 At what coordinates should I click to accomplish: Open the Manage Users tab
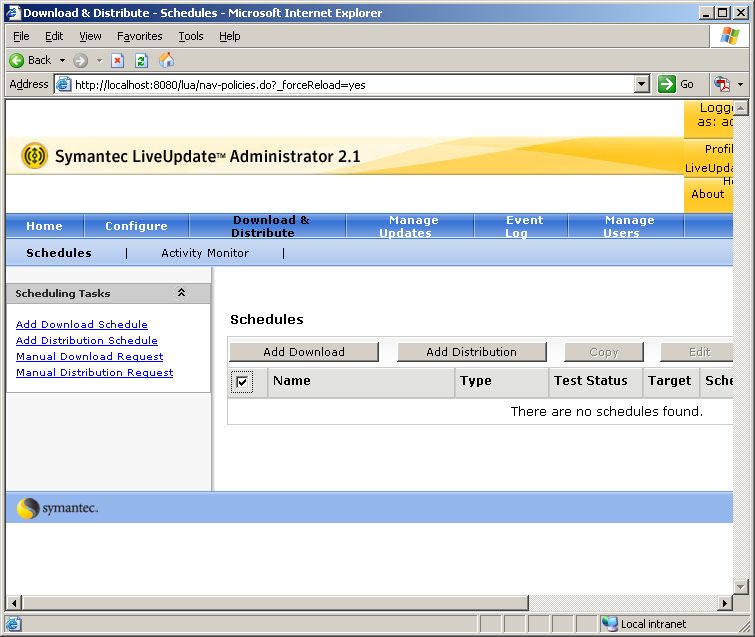[x=626, y=226]
